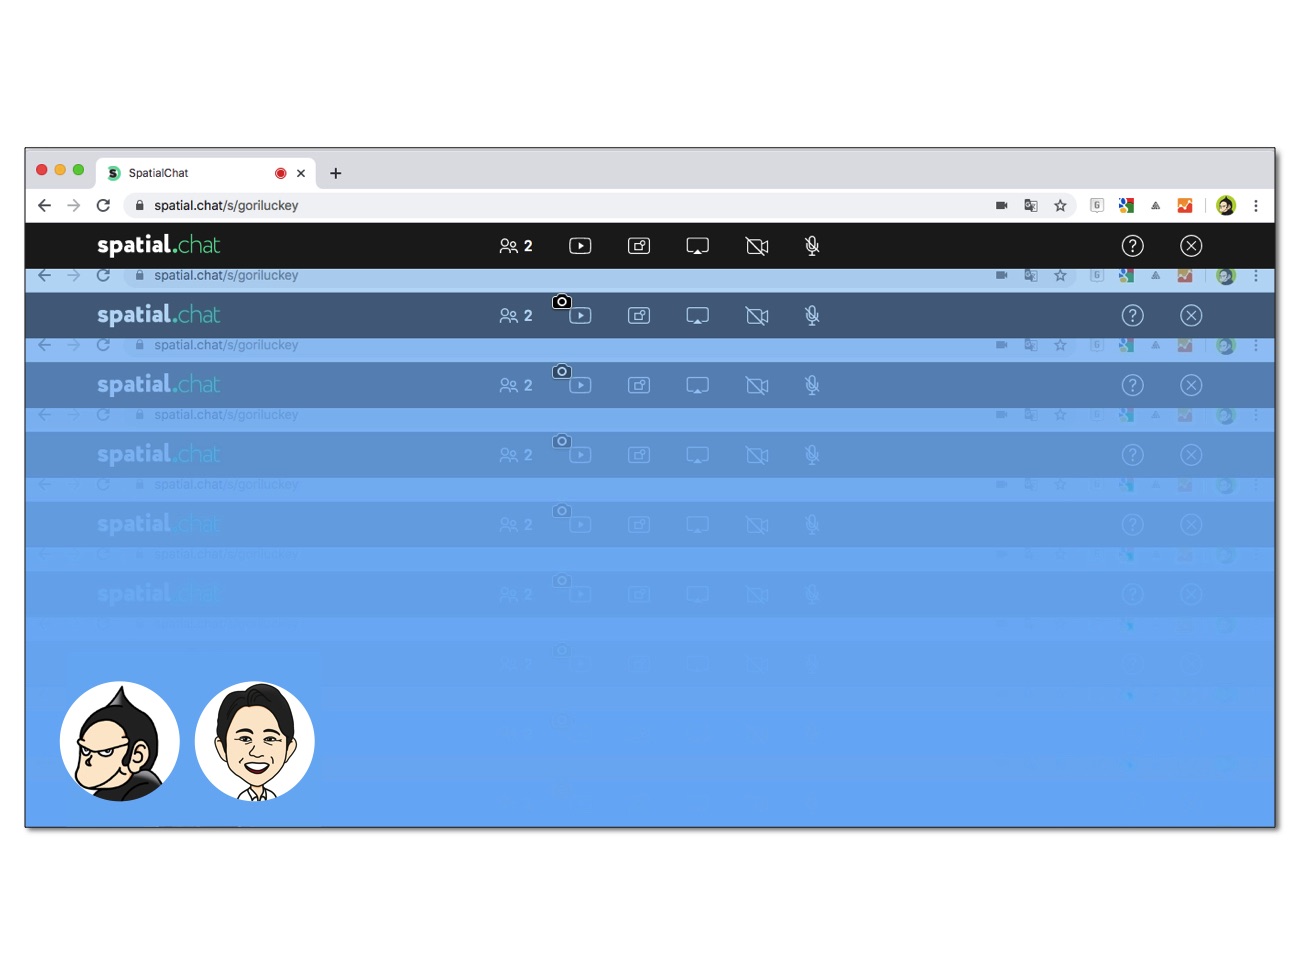1300x975 pixels.
Task: Leave the room with the circled X in the black toolbar
Action: coord(1191,246)
